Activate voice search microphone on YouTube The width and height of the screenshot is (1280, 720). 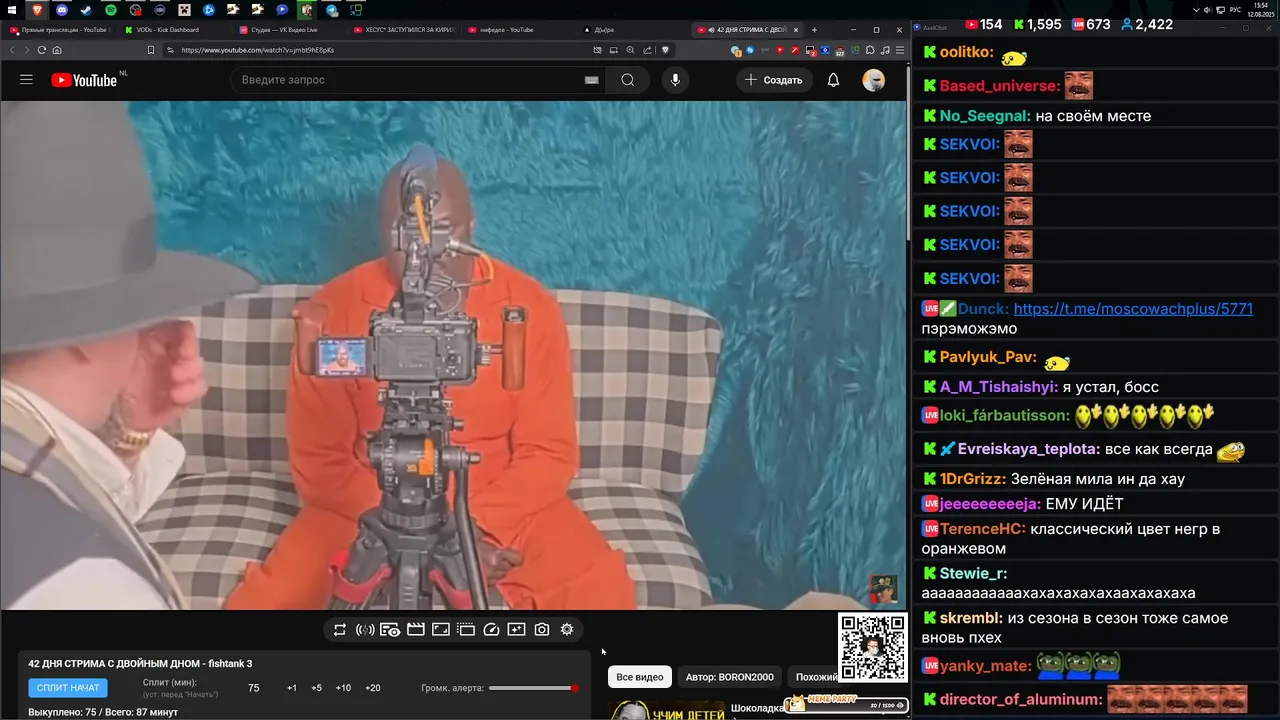675,80
